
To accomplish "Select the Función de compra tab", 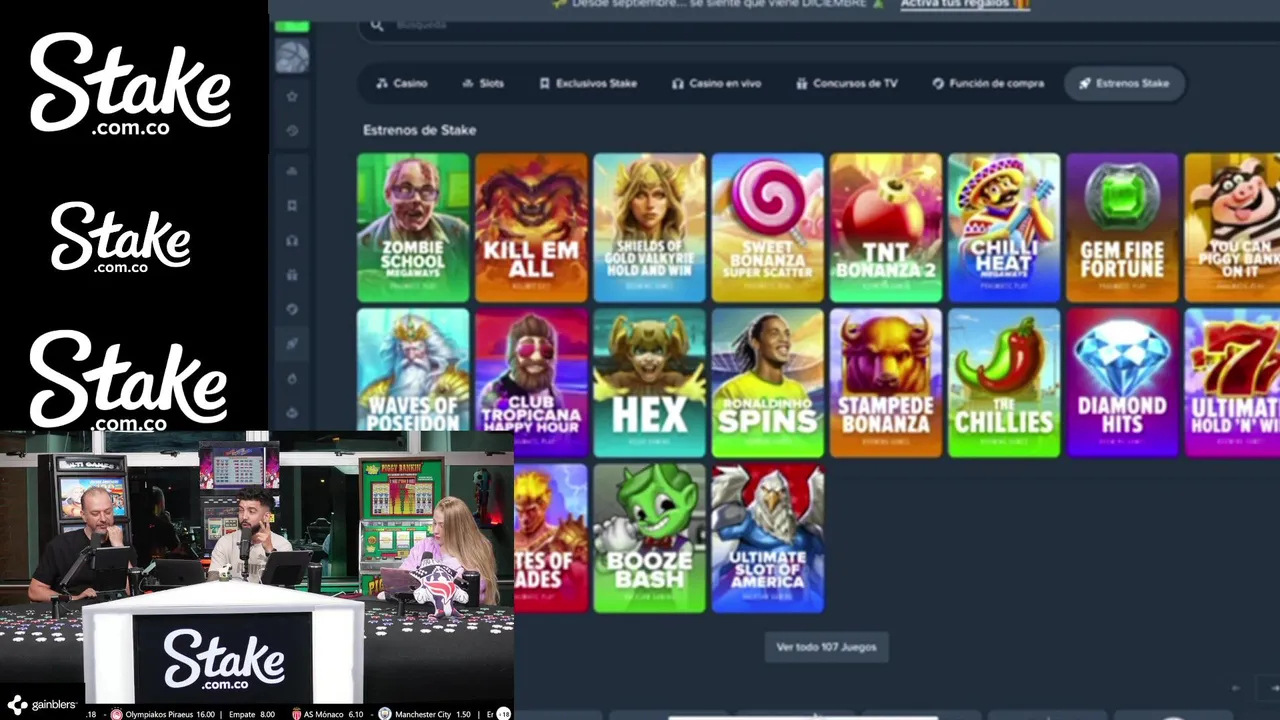I will click(988, 84).
